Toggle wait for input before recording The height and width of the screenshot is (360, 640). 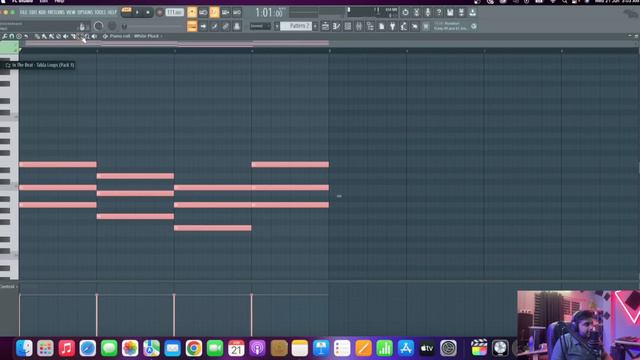coord(203,12)
